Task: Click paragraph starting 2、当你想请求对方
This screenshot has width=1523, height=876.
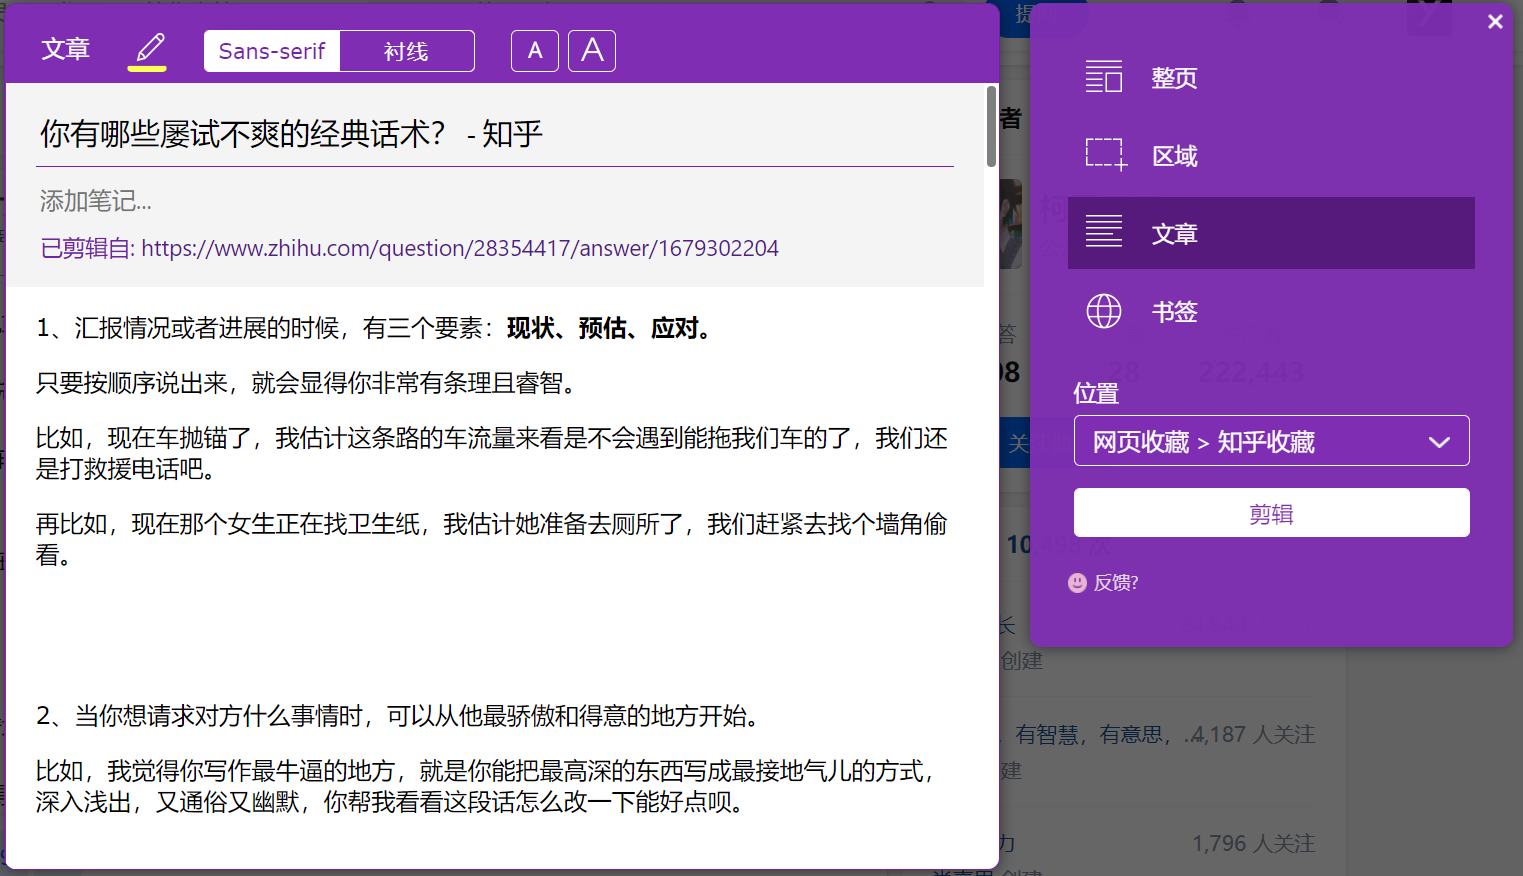Action: 400,716
